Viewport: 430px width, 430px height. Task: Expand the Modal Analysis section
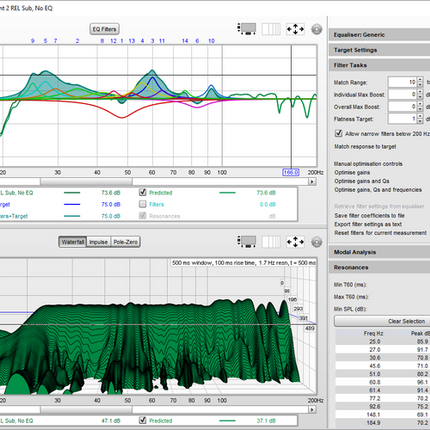coord(379,252)
